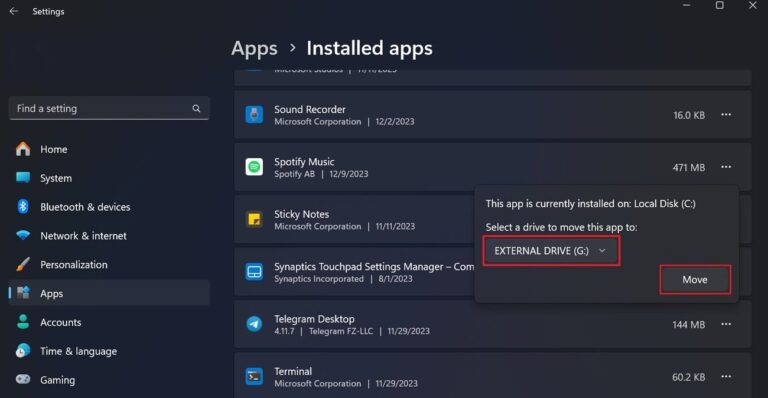768x398 pixels.
Task: Click the Installed apps heading
Action: tap(370, 48)
